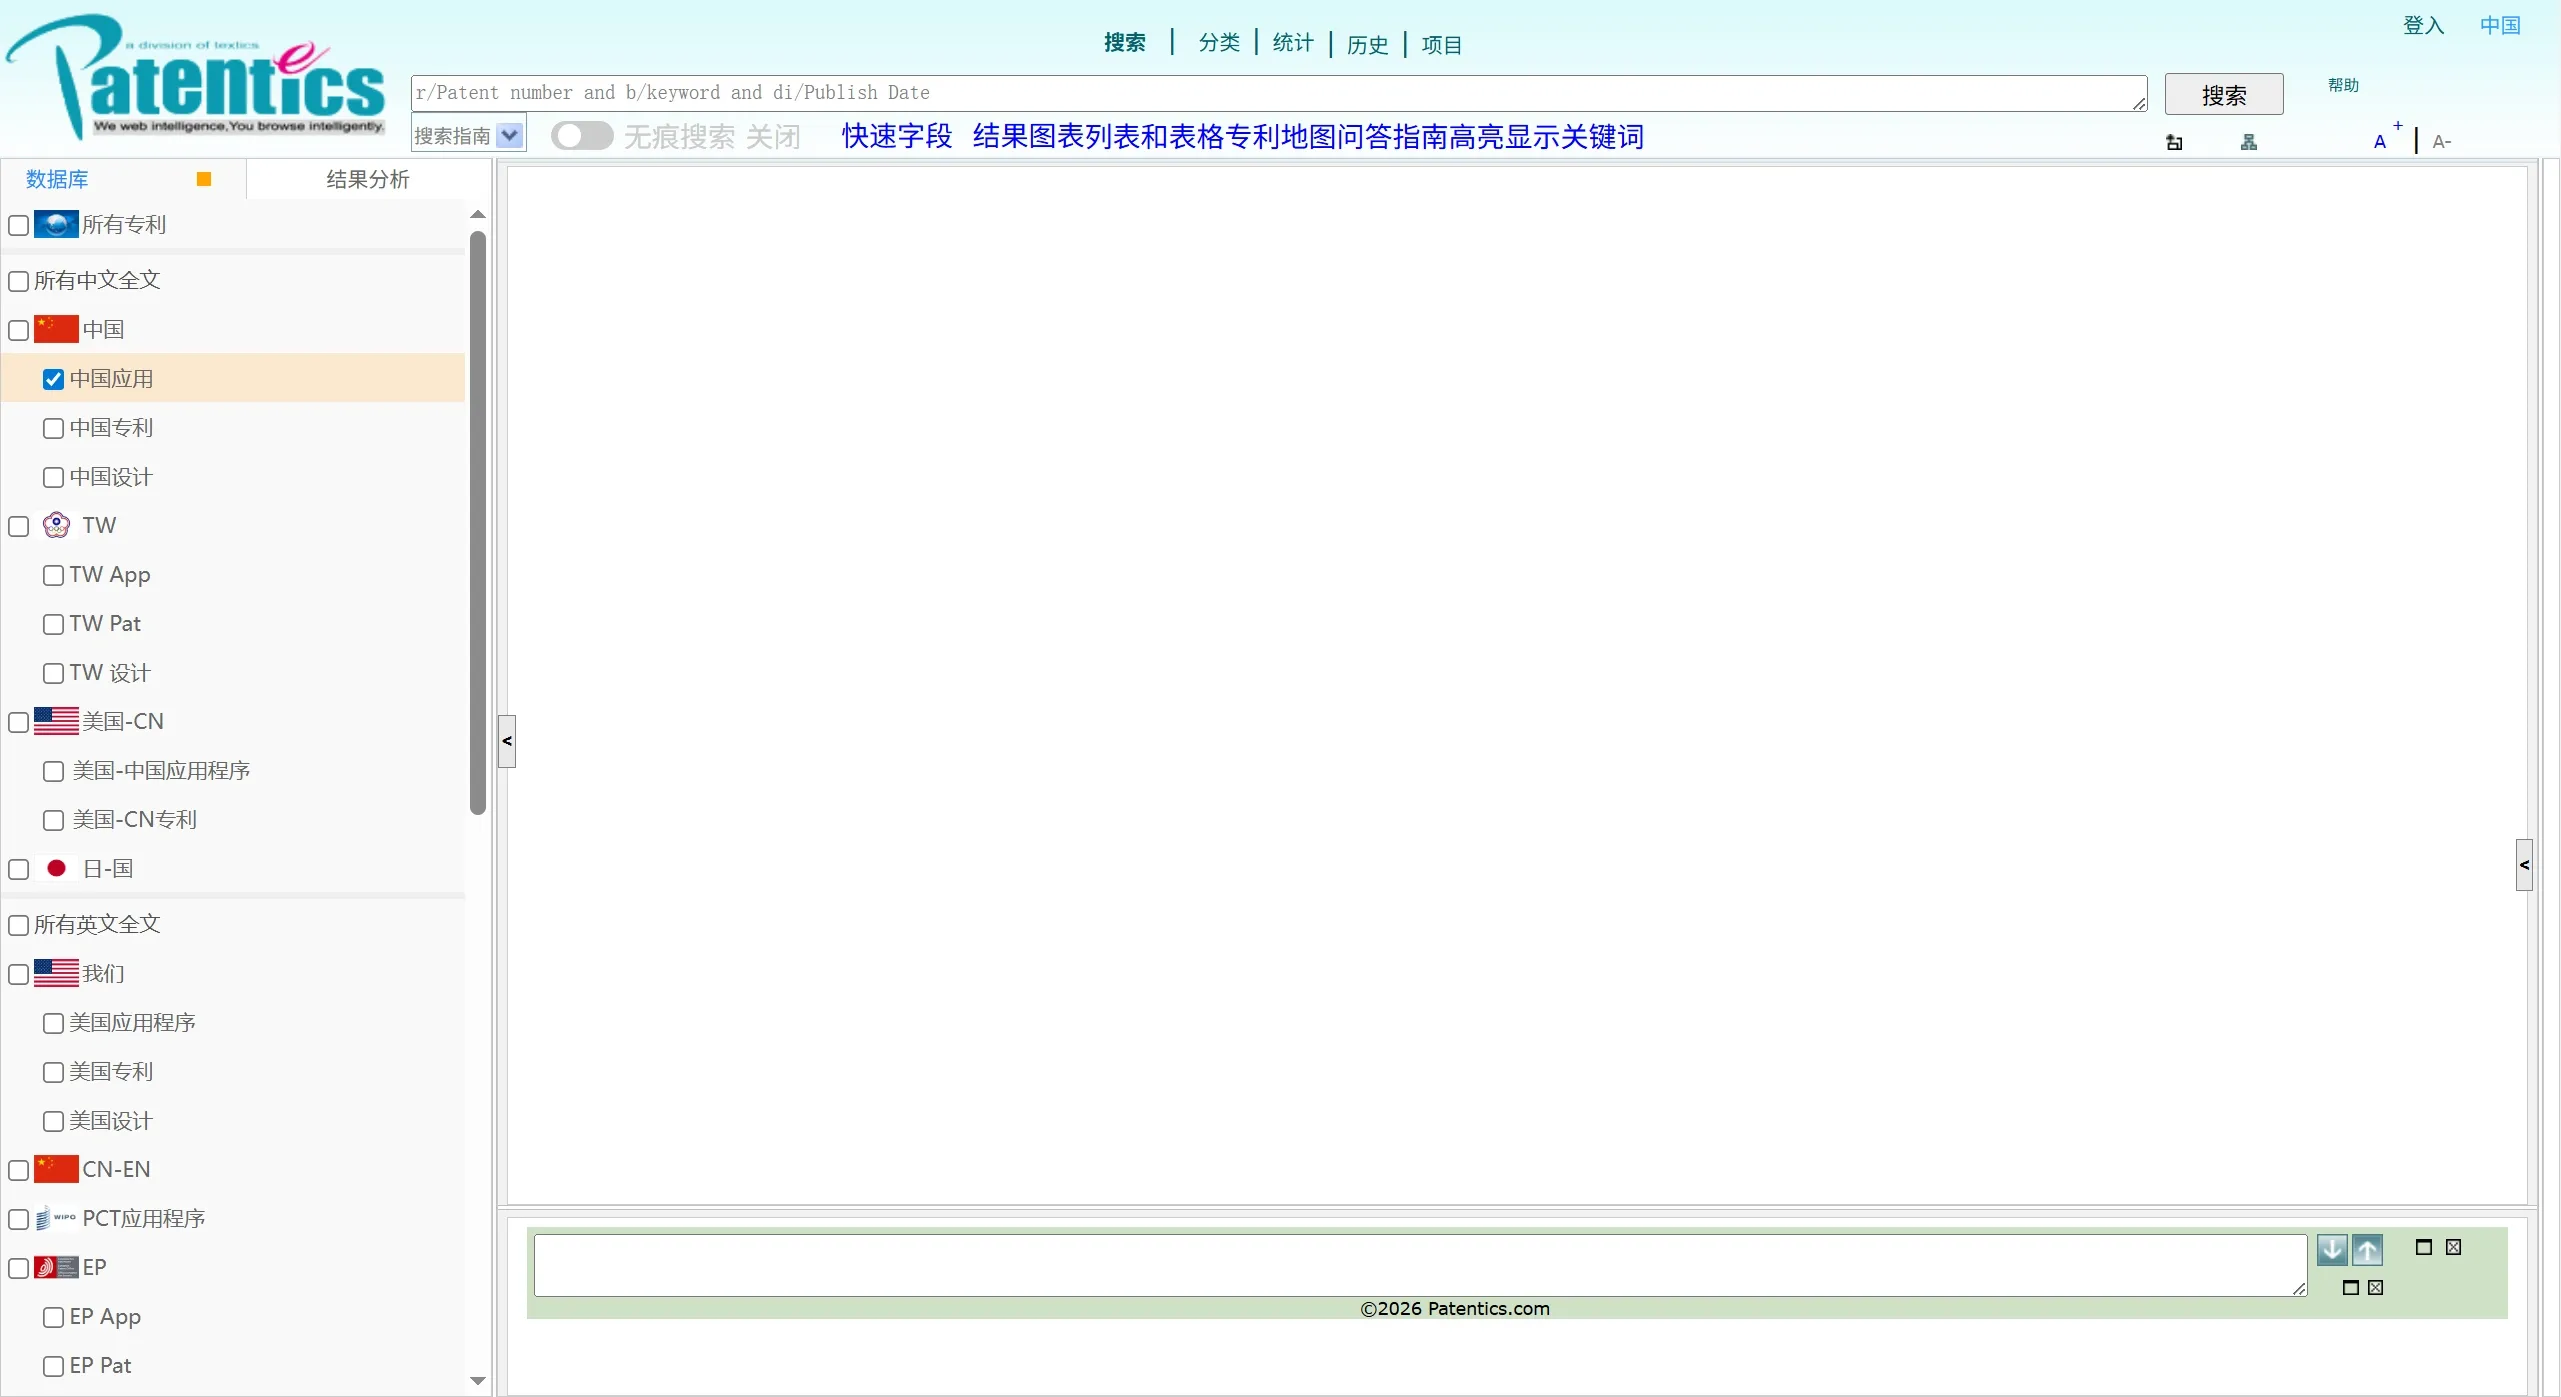Click the EP flag icon
The image size is (2561, 1397).
tap(56, 1267)
